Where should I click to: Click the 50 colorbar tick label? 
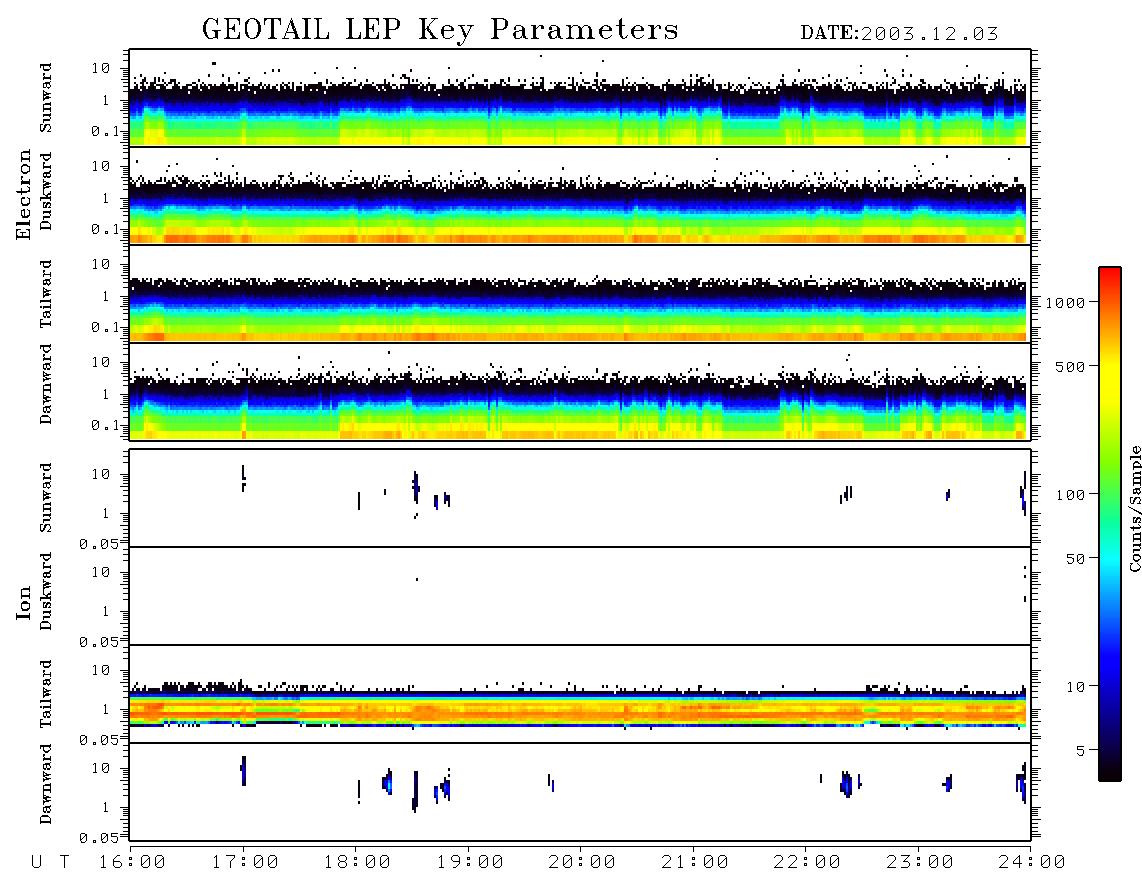click(1075, 559)
